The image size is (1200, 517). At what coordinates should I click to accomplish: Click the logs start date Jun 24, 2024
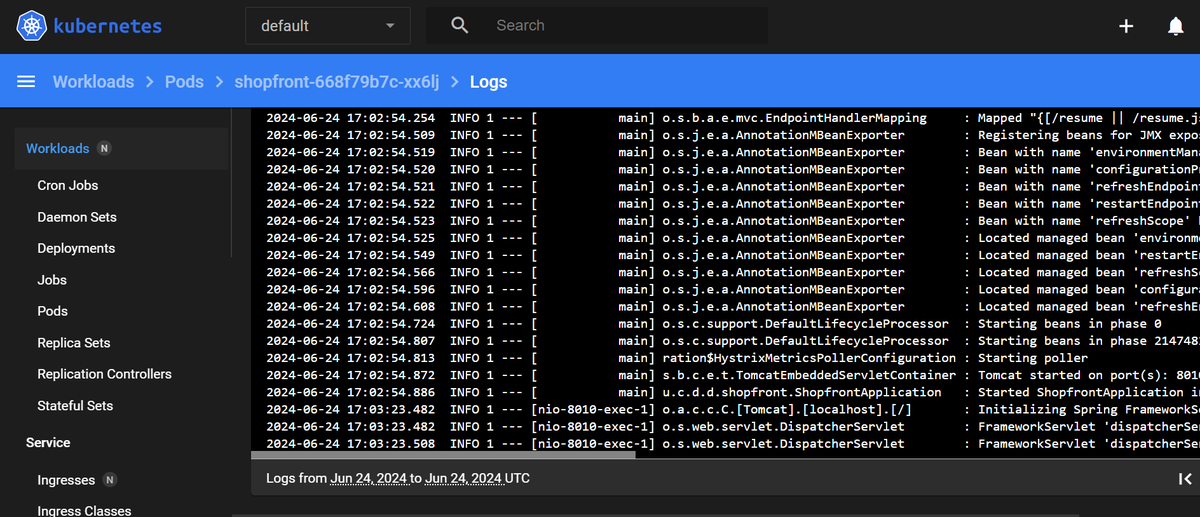tap(369, 478)
